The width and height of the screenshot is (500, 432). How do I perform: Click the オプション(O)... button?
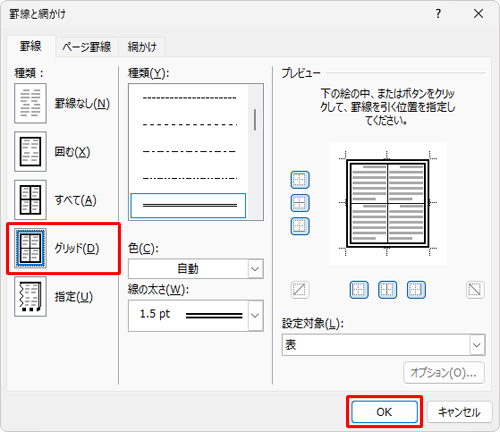[x=444, y=373]
